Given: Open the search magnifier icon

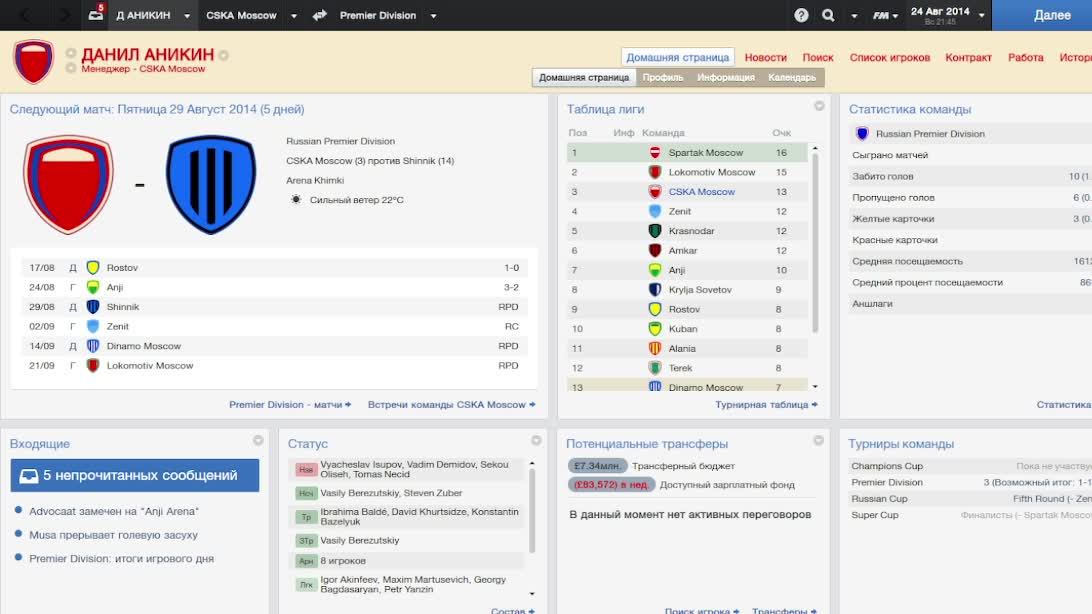Looking at the screenshot, I should tap(828, 15).
